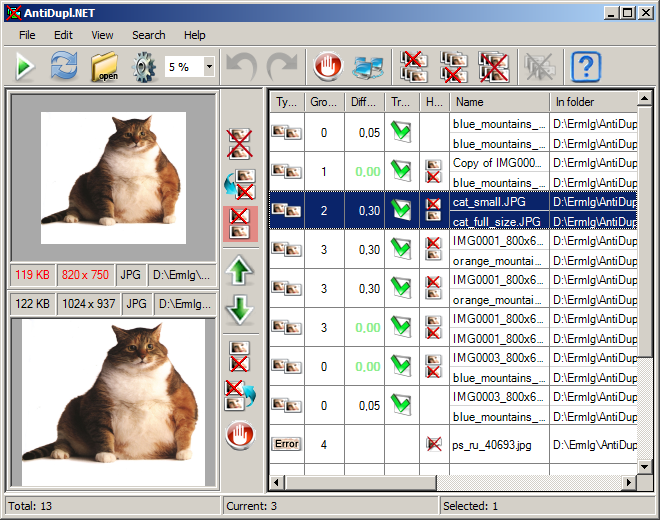Open the Search menu

coord(149,35)
